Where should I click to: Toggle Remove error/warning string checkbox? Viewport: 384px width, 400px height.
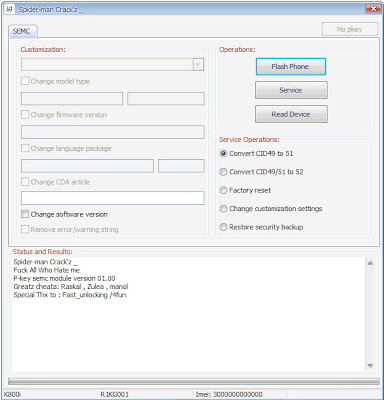[25, 229]
